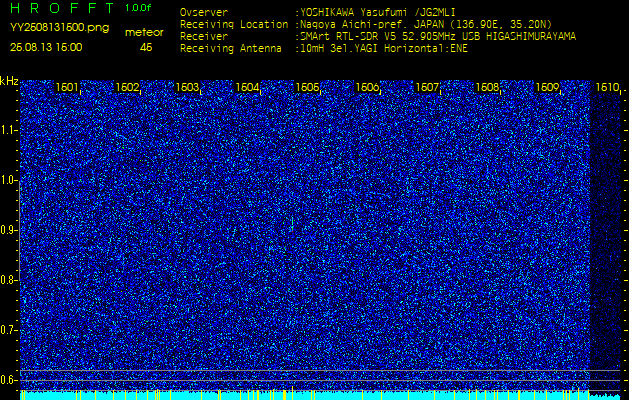Click the 1507 time marker
Image resolution: width=629 pixels, height=400 pixels.
(427, 87)
